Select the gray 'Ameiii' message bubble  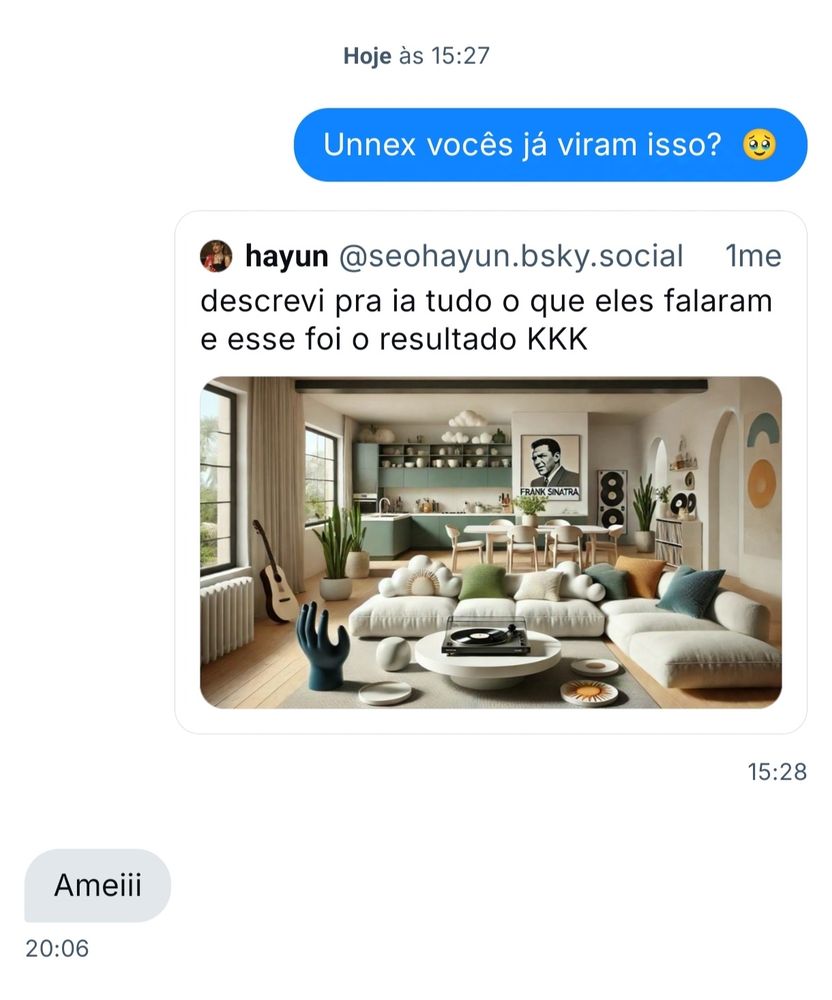click(98, 885)
